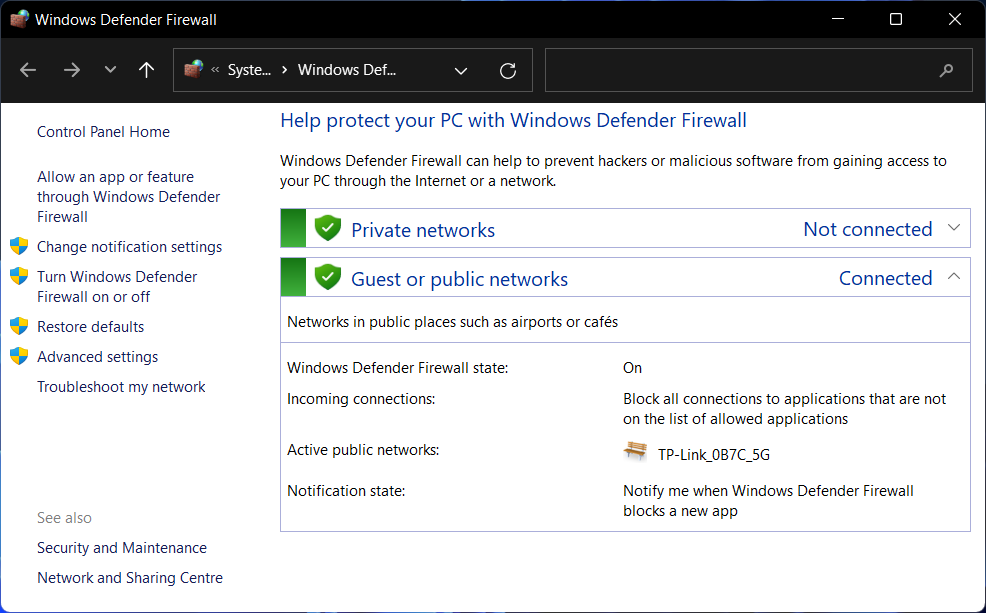Open recent locations dropdown chevron
986x613 pixels.
click(110, 69)
